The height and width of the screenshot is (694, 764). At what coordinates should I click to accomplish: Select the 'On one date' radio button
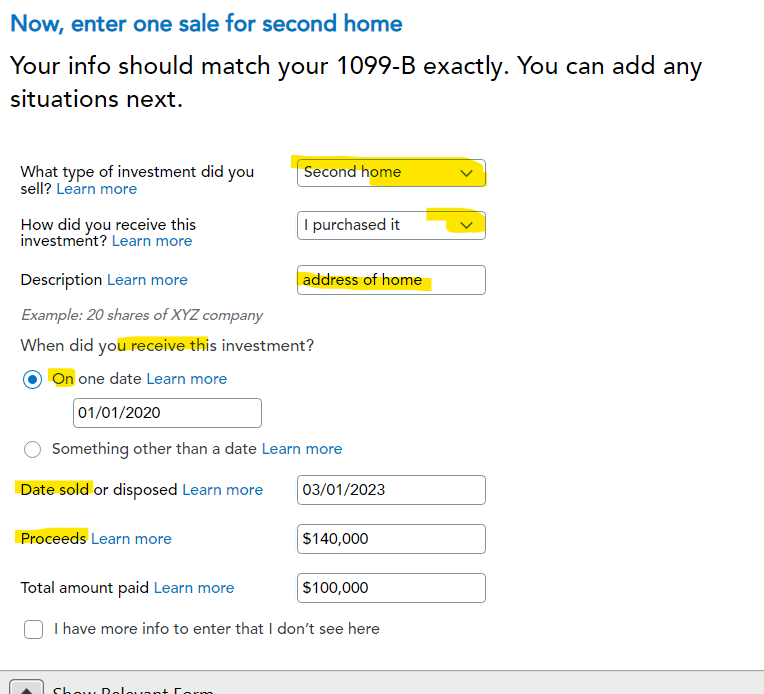(x=33, y=380)
